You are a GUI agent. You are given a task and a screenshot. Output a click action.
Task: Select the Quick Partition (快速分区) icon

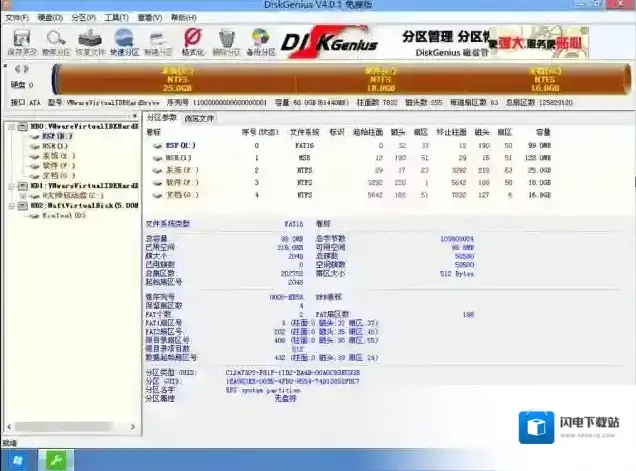click(124, 41)
